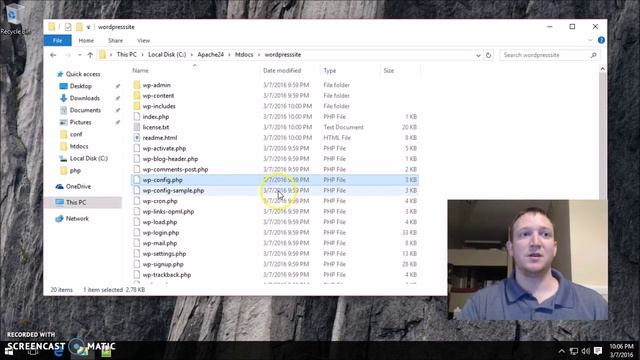The height and width of the screenshot is (360, 640).
Task: Open the php folder shortcut
Action: coord(75,171)
